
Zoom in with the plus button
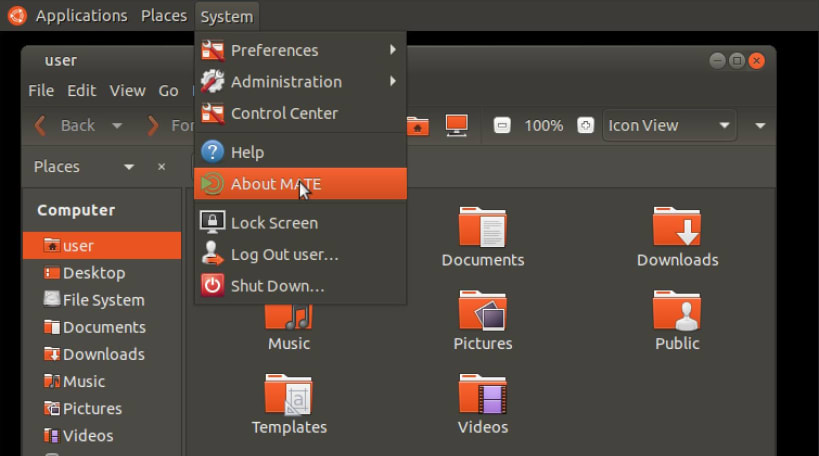pyautogui.click(x=586, y=125)
